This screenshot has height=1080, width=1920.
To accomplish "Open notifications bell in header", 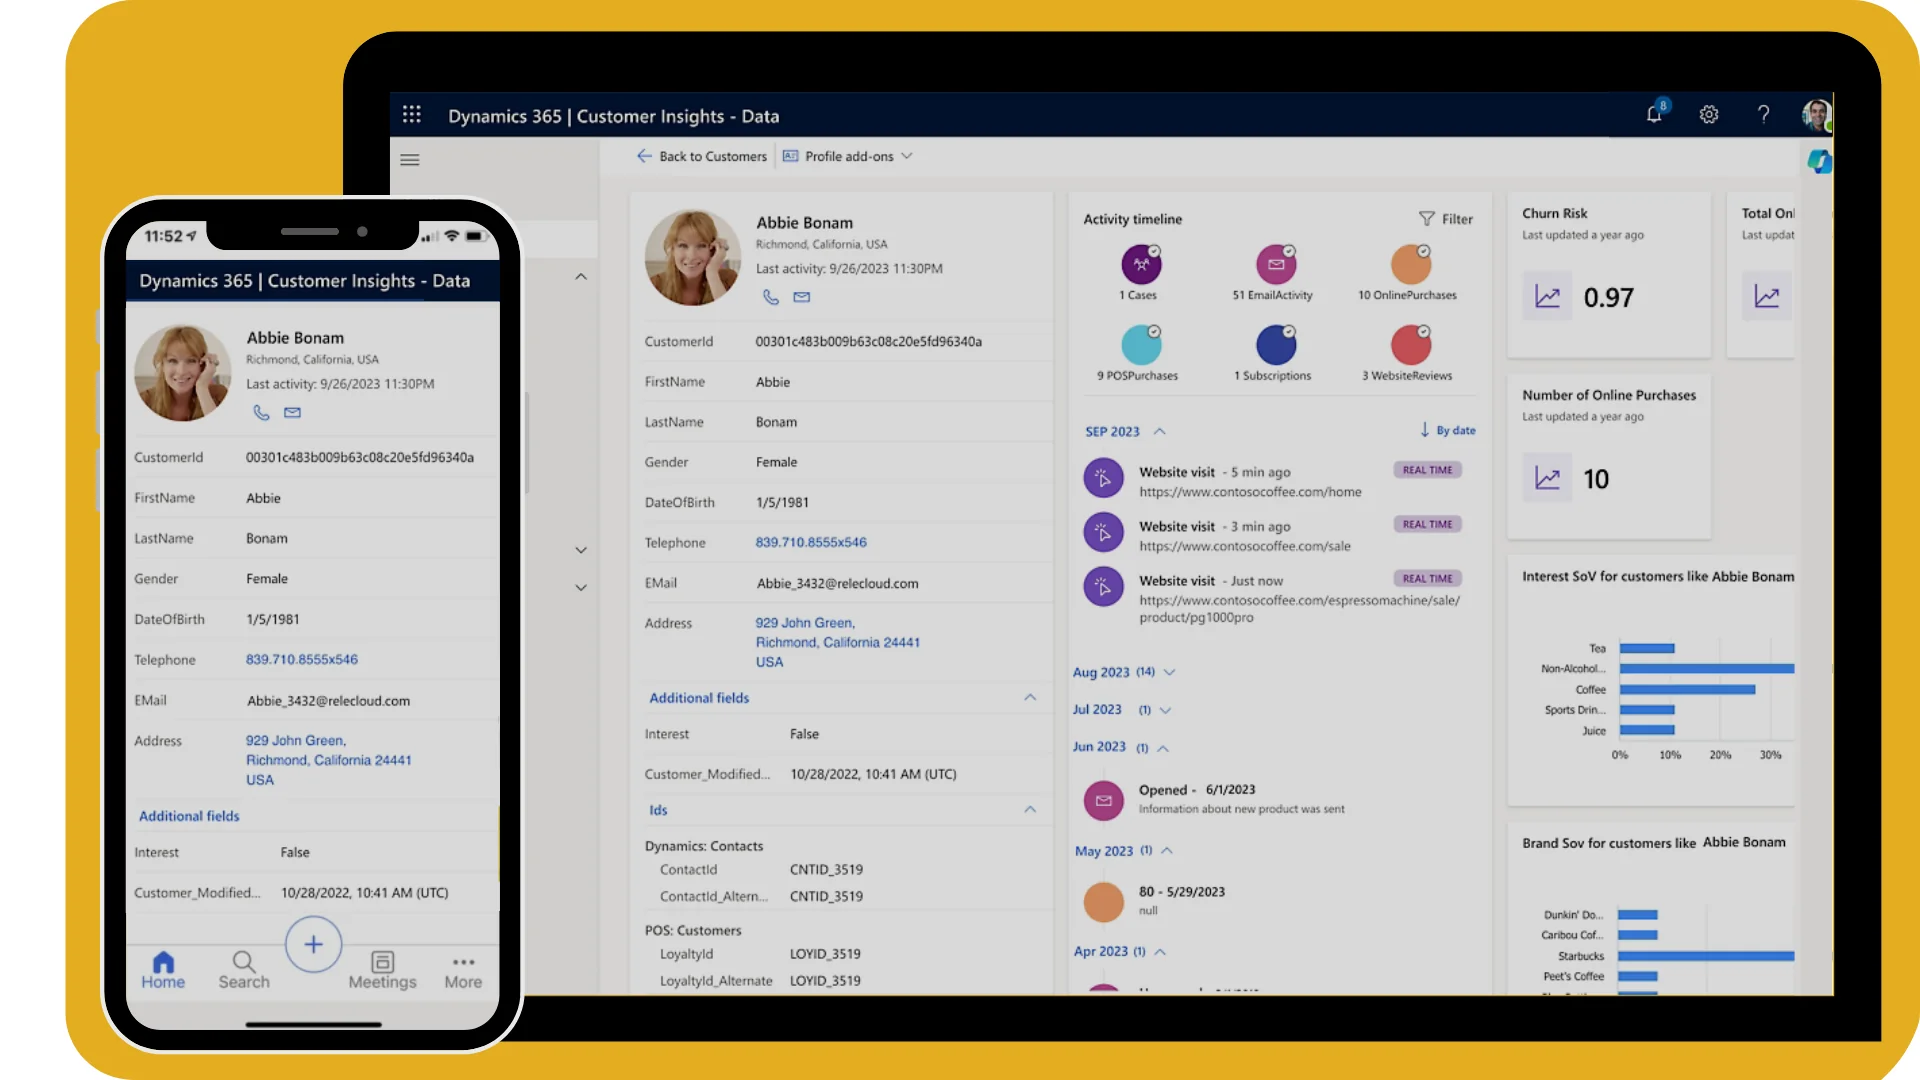I will click(1655, 114).
